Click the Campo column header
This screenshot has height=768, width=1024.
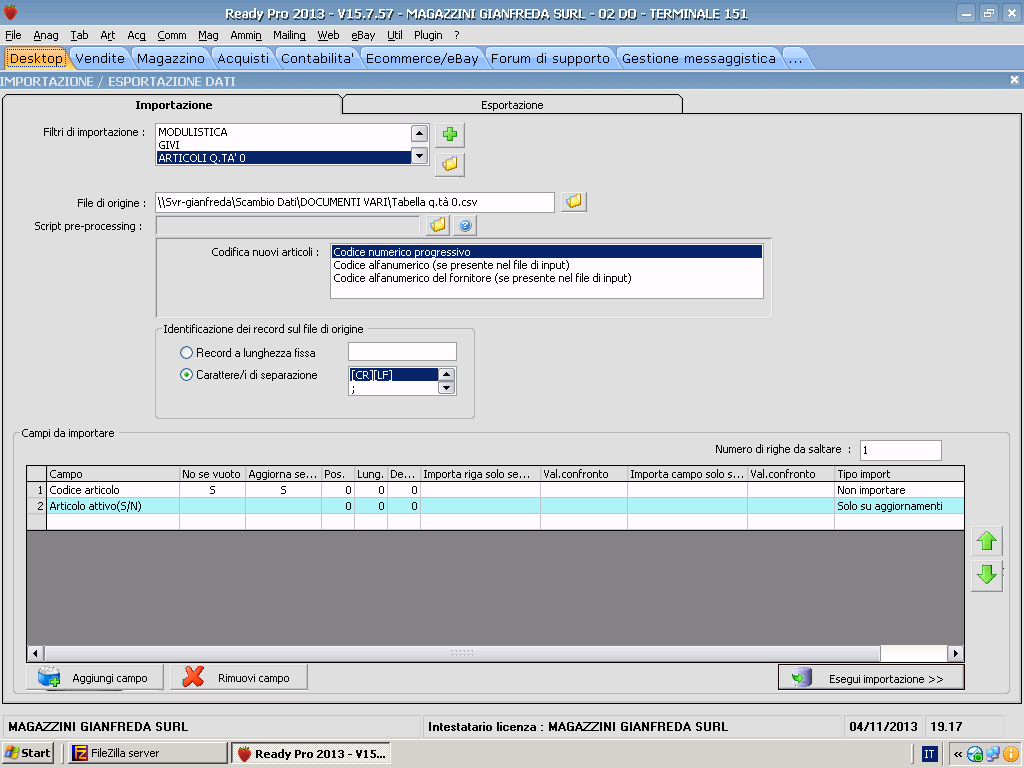click(113, 474)
